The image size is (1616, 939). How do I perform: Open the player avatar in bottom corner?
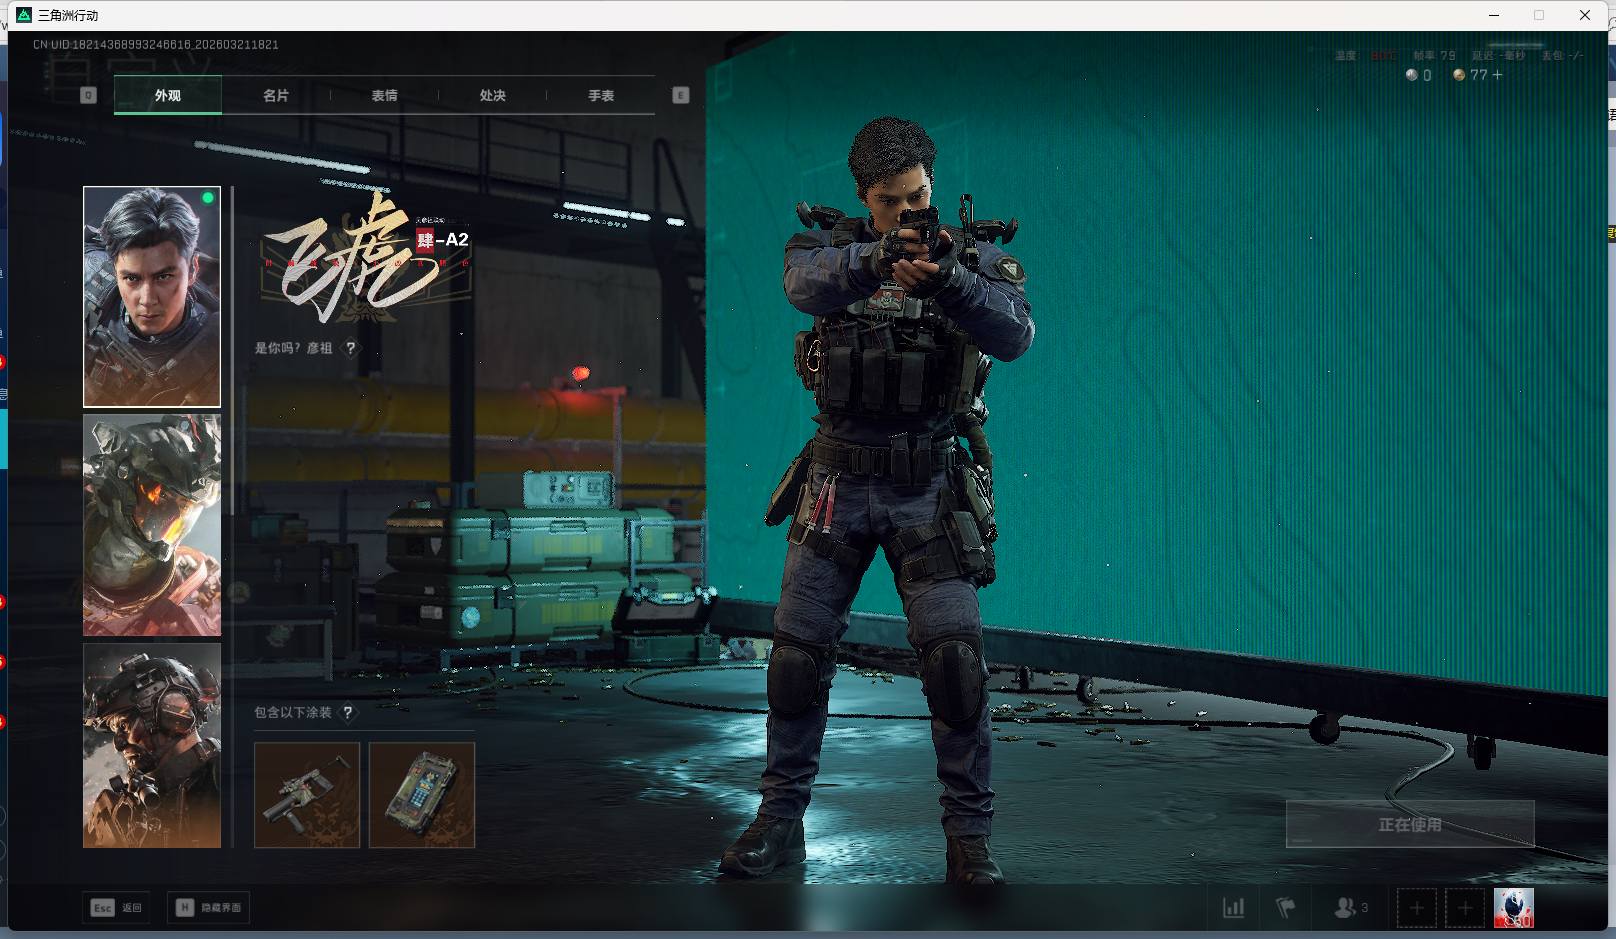[1513, 908]
